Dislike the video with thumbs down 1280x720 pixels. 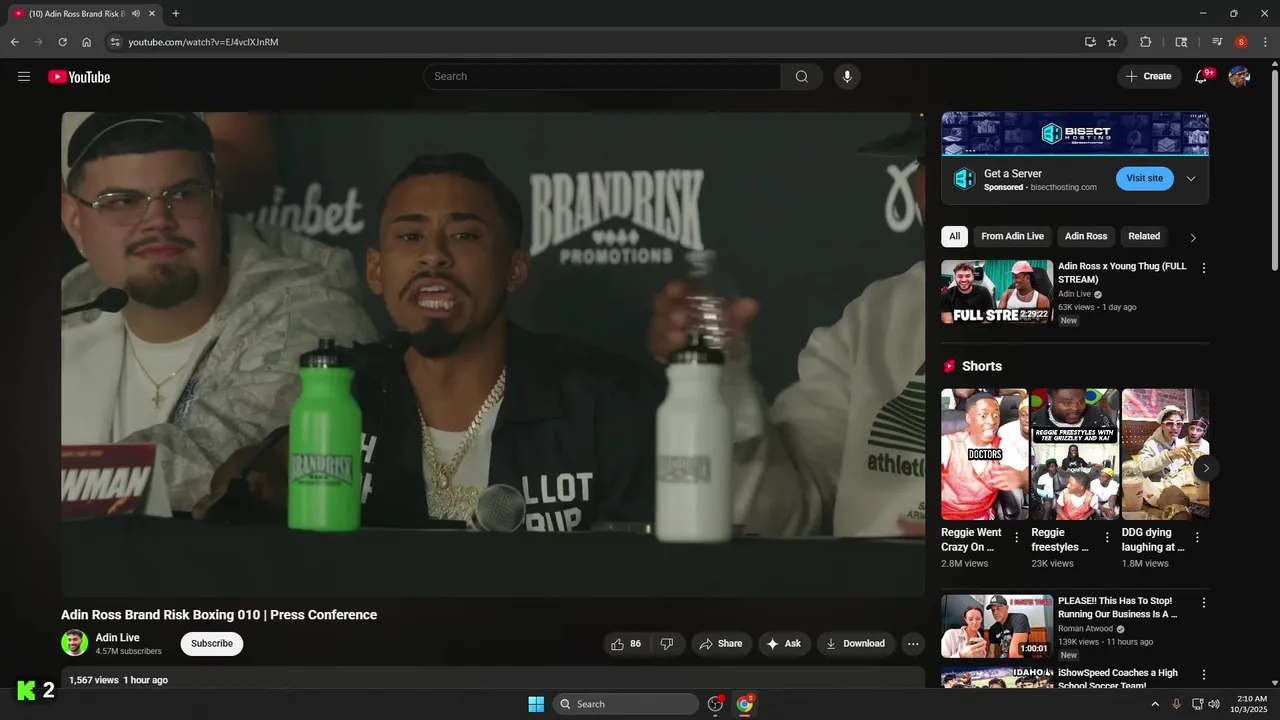667,644
